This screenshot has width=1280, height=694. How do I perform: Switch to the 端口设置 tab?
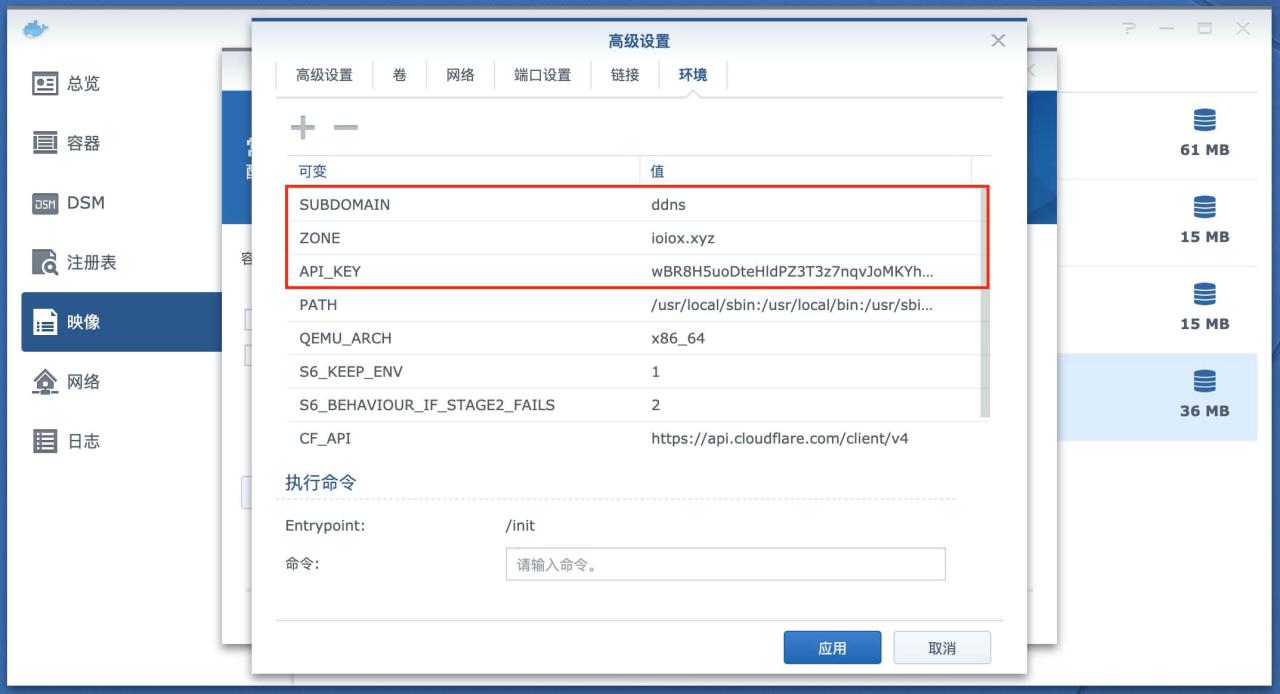coord(542,75)
